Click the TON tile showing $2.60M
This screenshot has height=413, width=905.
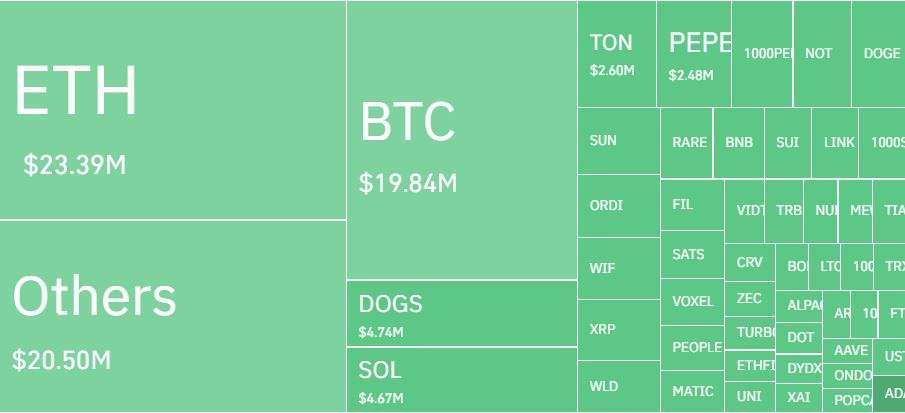(x=616, y=54)
